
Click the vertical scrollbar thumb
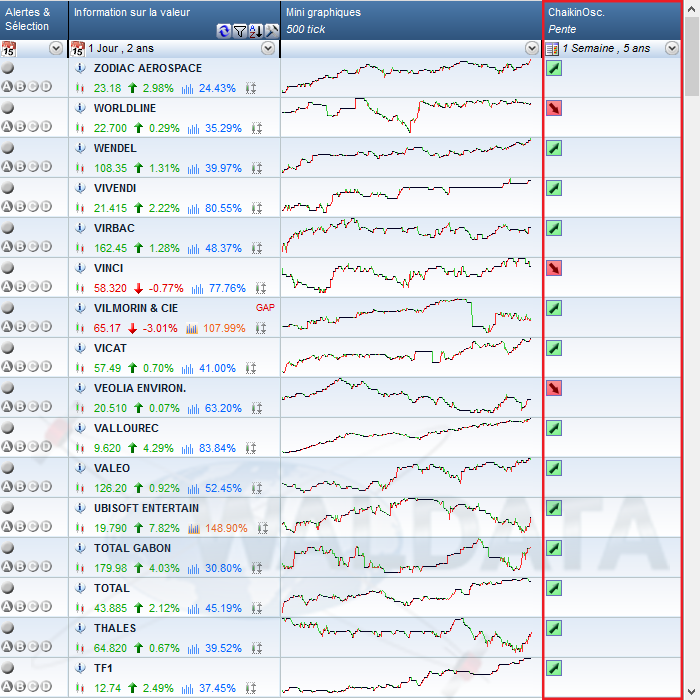tap(692, 57)
